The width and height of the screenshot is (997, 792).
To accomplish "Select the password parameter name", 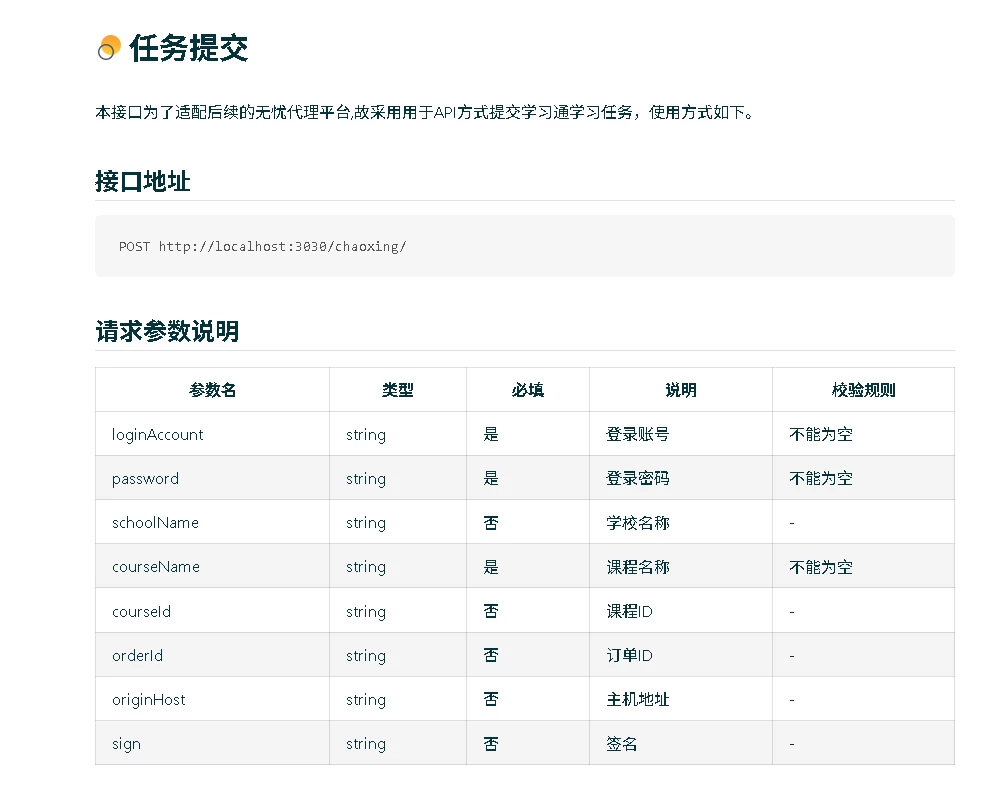I will [x=144, y=478].
